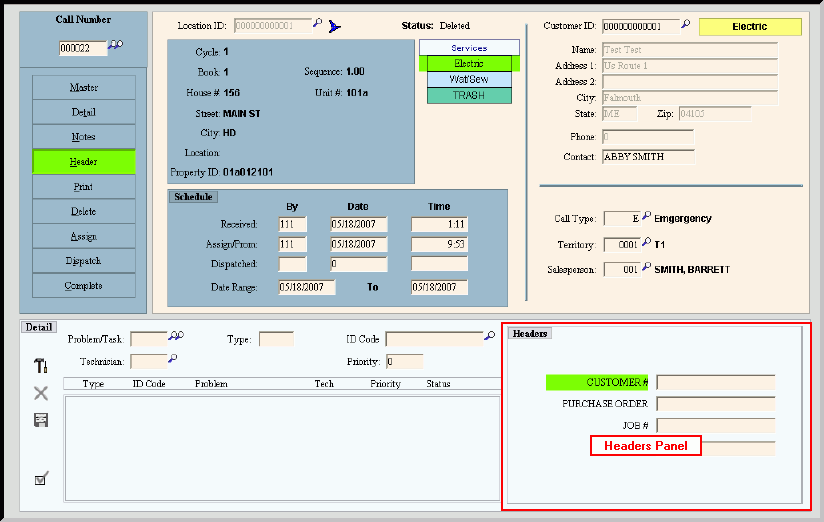Screen dimensions: 824x522
Task: Open the Customer ID lookup magnifier
Action: 686,25
